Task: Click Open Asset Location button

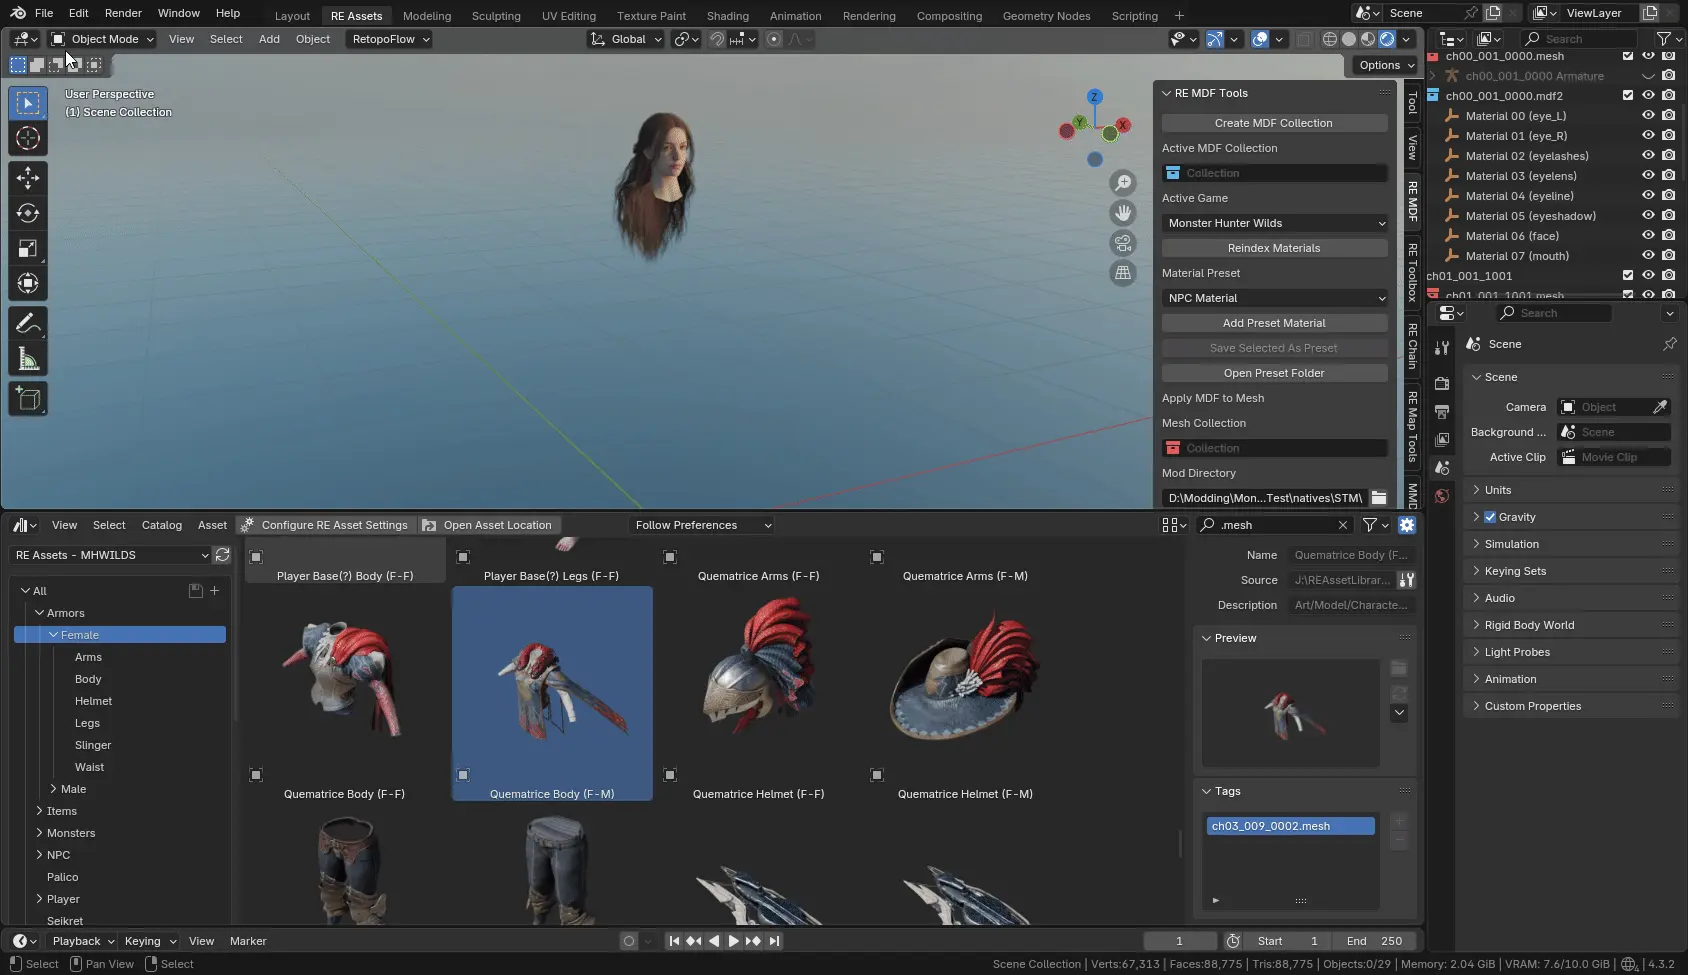Action: [x=488, y=525]
